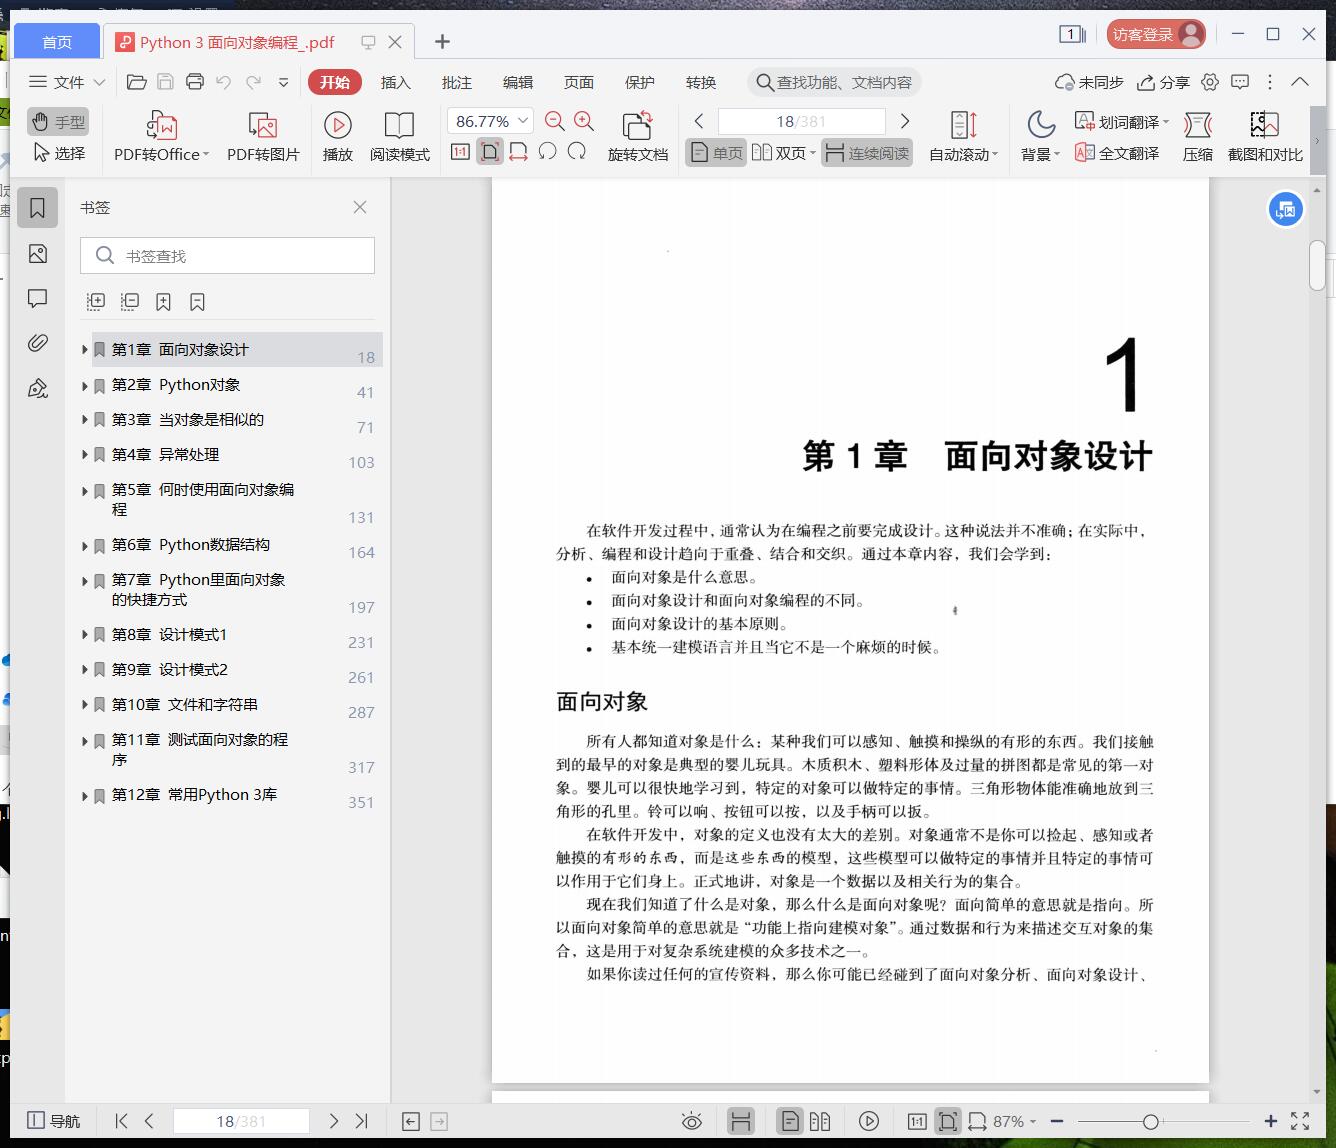Open the signature panel in sidebar

click(x=38, y=388)
